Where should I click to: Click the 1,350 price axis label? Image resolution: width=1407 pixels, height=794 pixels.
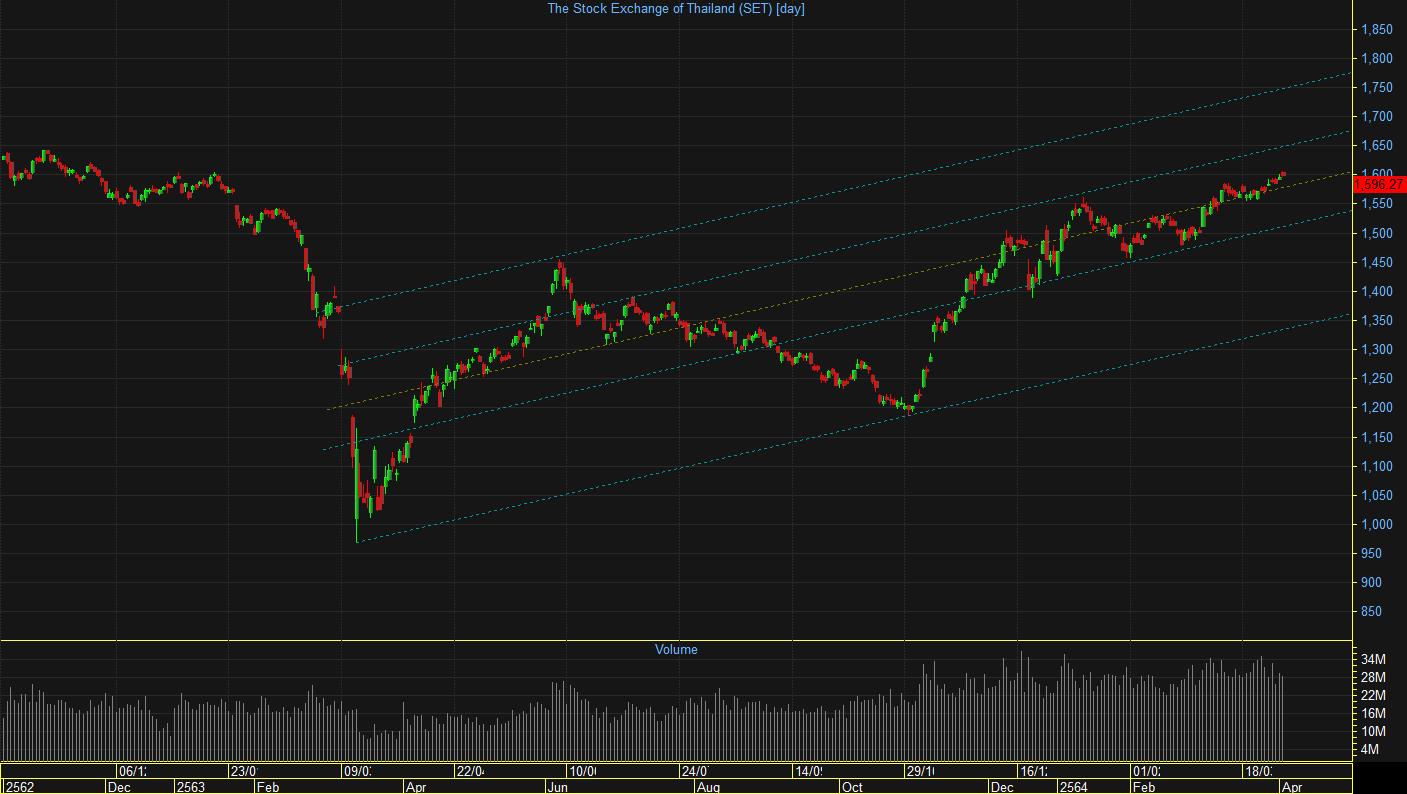tap(1377, 321)
